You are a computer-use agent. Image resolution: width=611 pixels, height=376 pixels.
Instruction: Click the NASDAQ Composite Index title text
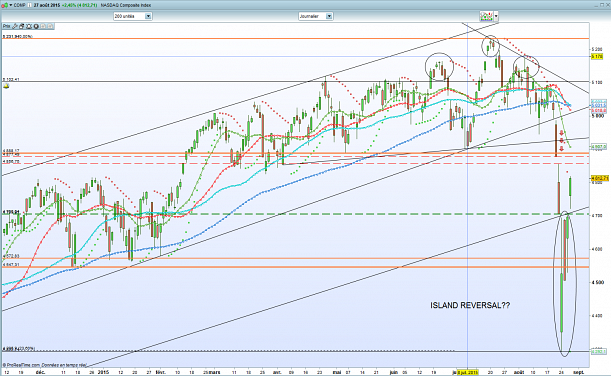tap(126, 5)
